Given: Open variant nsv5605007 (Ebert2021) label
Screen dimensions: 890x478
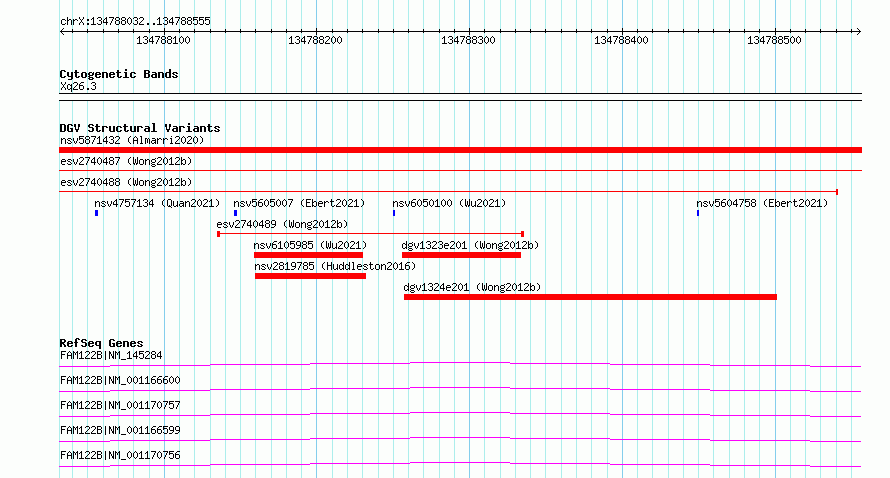Looking at the screenshot, I should click(x=299, y=203).
